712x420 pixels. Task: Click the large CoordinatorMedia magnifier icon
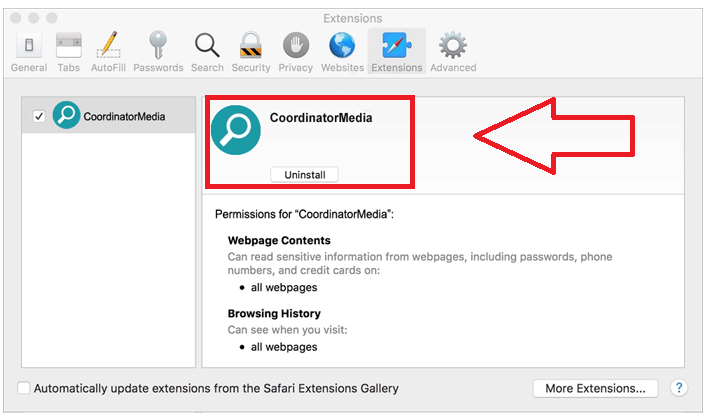click(x=237, y=135)
